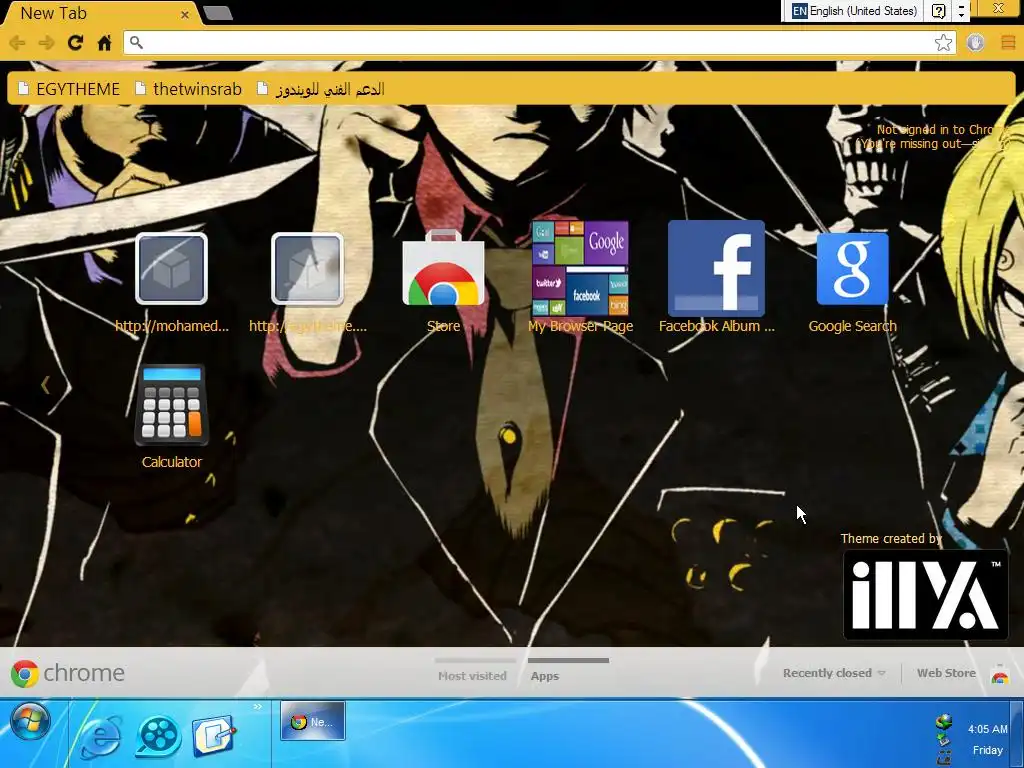The image size is (1024, 768).
Task: Expand the quick launch overflow chevron
Action: [x=257, y=706]
